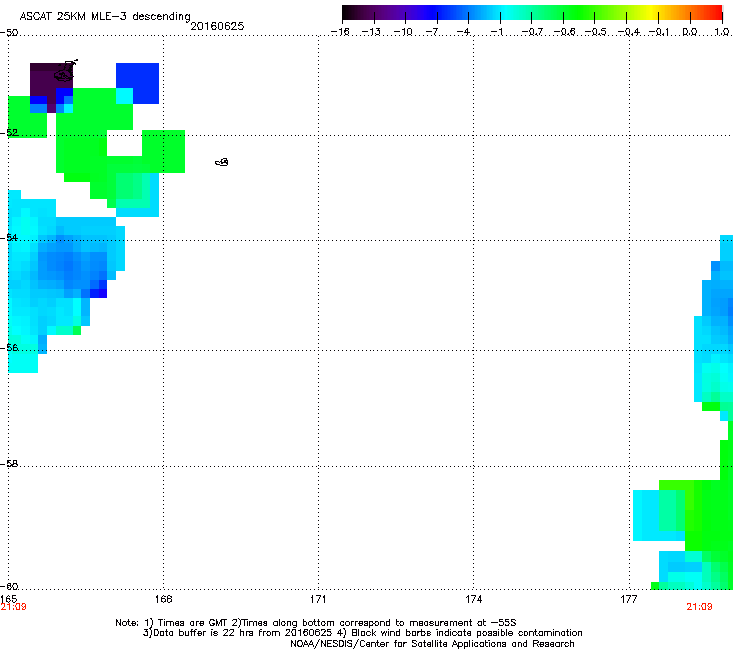Image resolution: width=740 pixels, height=650 pixels.
Task: Click the yellow section of the color scale
Action: (653, 12)
